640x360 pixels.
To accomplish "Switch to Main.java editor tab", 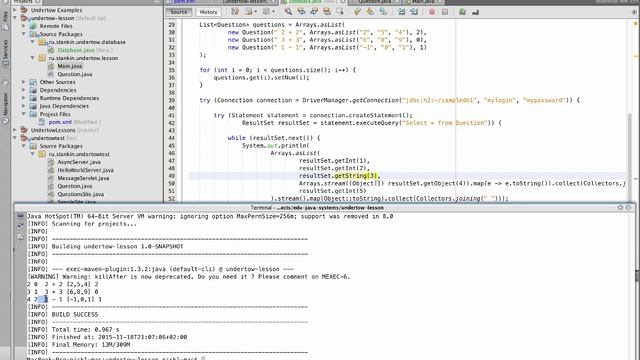I will pos(422,2).
